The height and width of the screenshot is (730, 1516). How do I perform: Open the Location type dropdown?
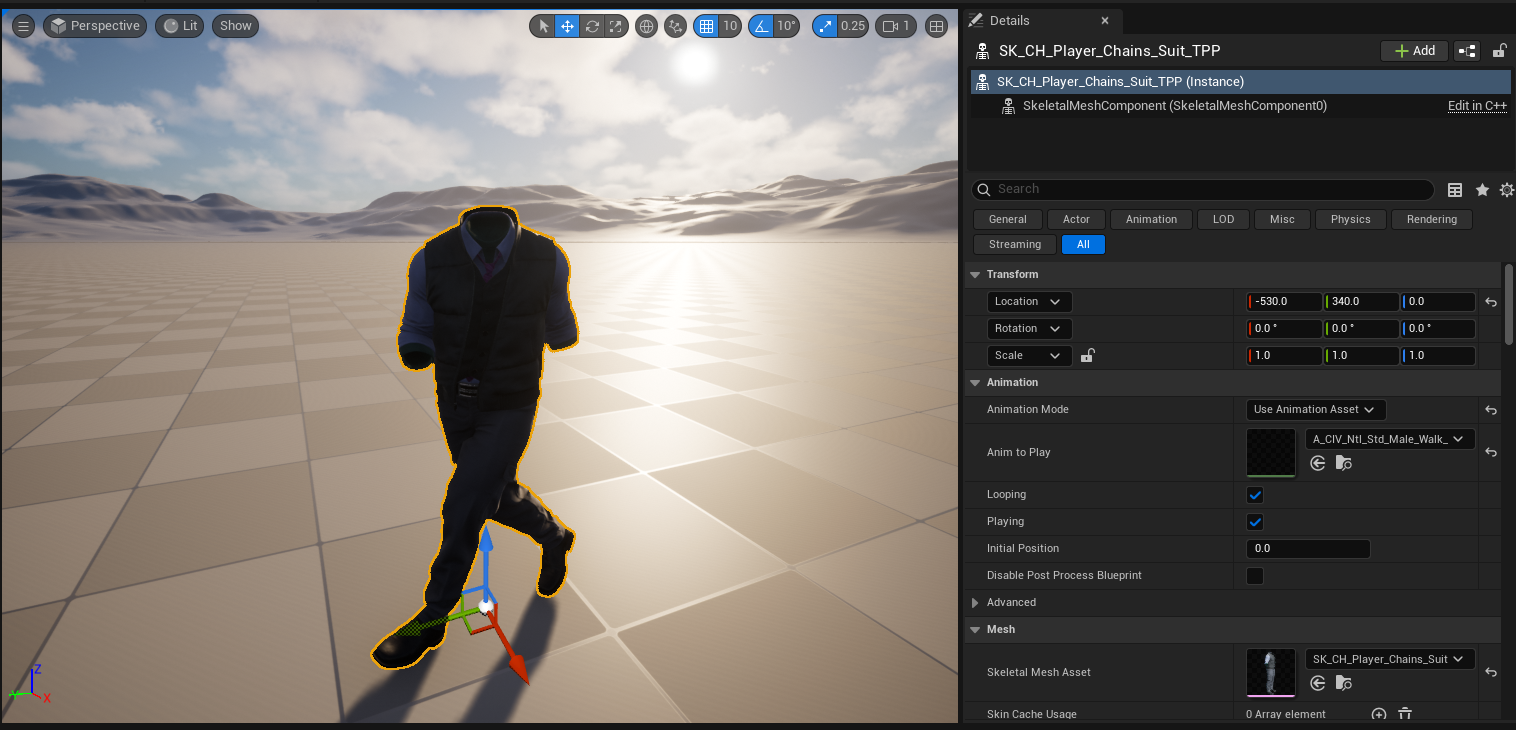(x=1029, y=301)
